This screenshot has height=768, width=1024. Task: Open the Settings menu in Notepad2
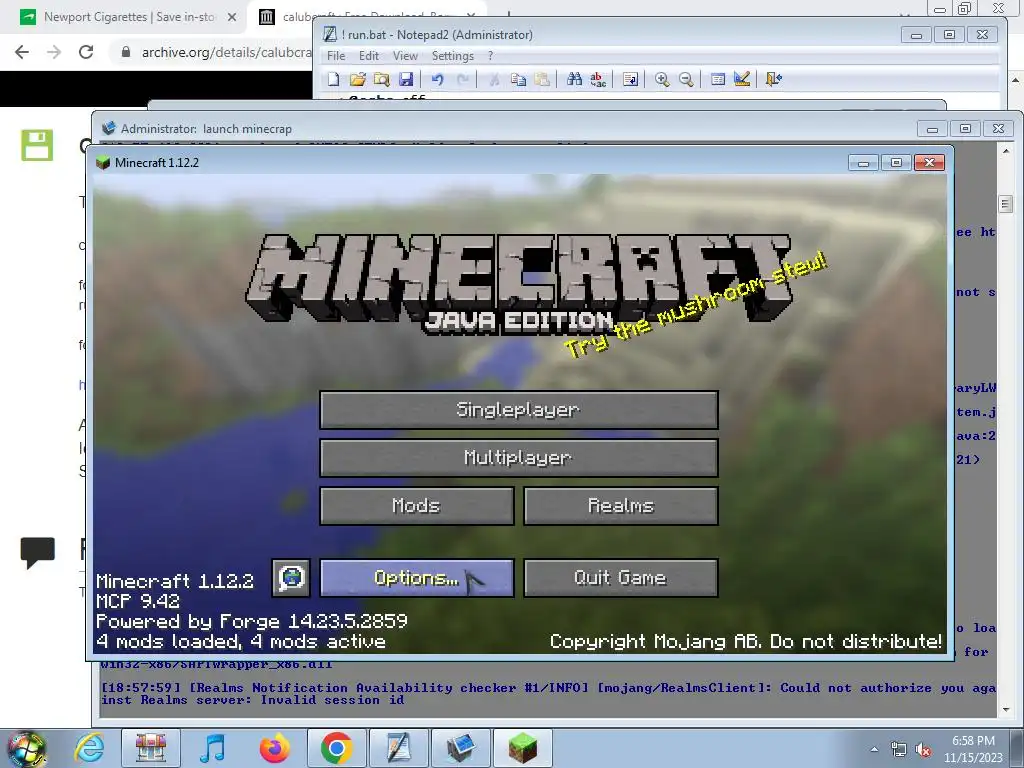pos(453,56)
